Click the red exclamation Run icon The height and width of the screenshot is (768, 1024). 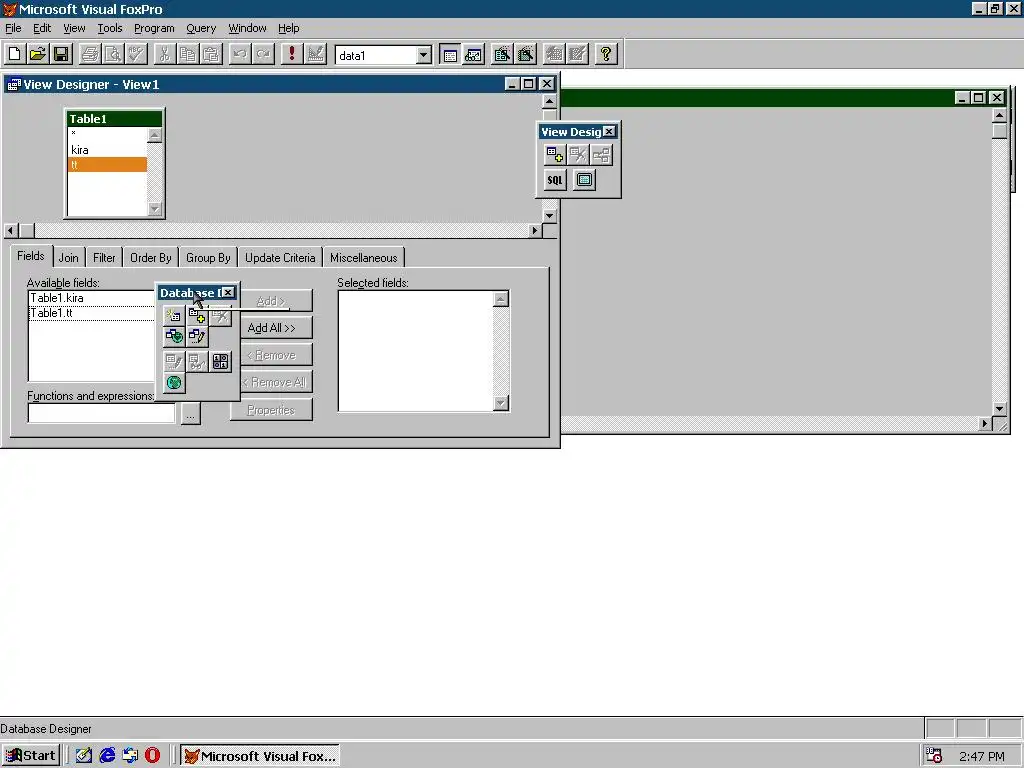pyautogui.click(x=292, y=54)
